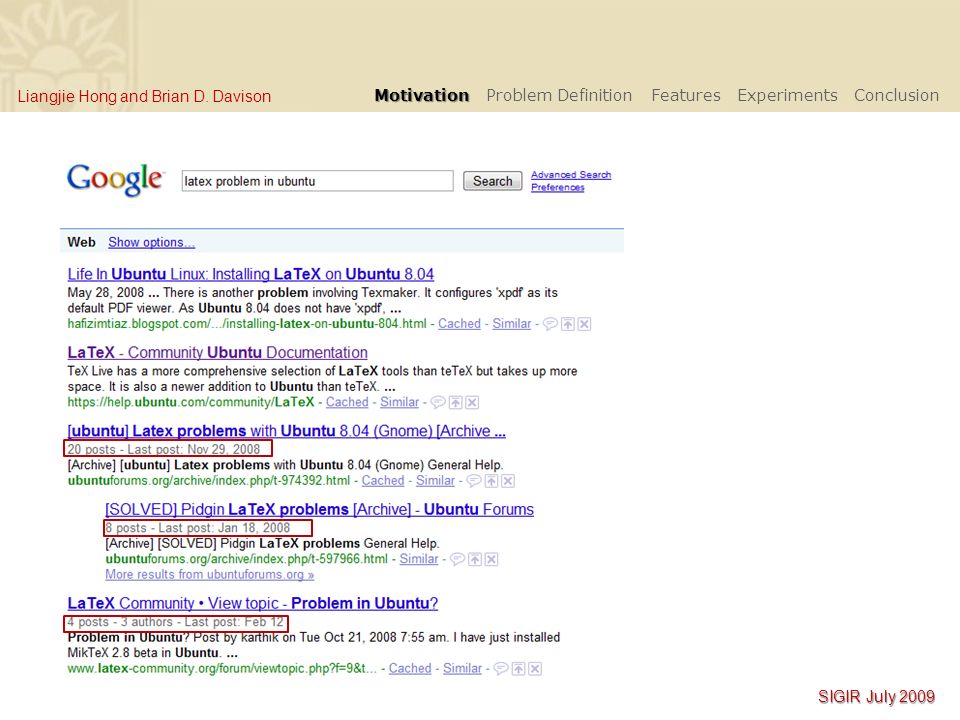Click remove X icon on latex-community.org result
This screenshot has height=720, width=960.
(535, 669)
